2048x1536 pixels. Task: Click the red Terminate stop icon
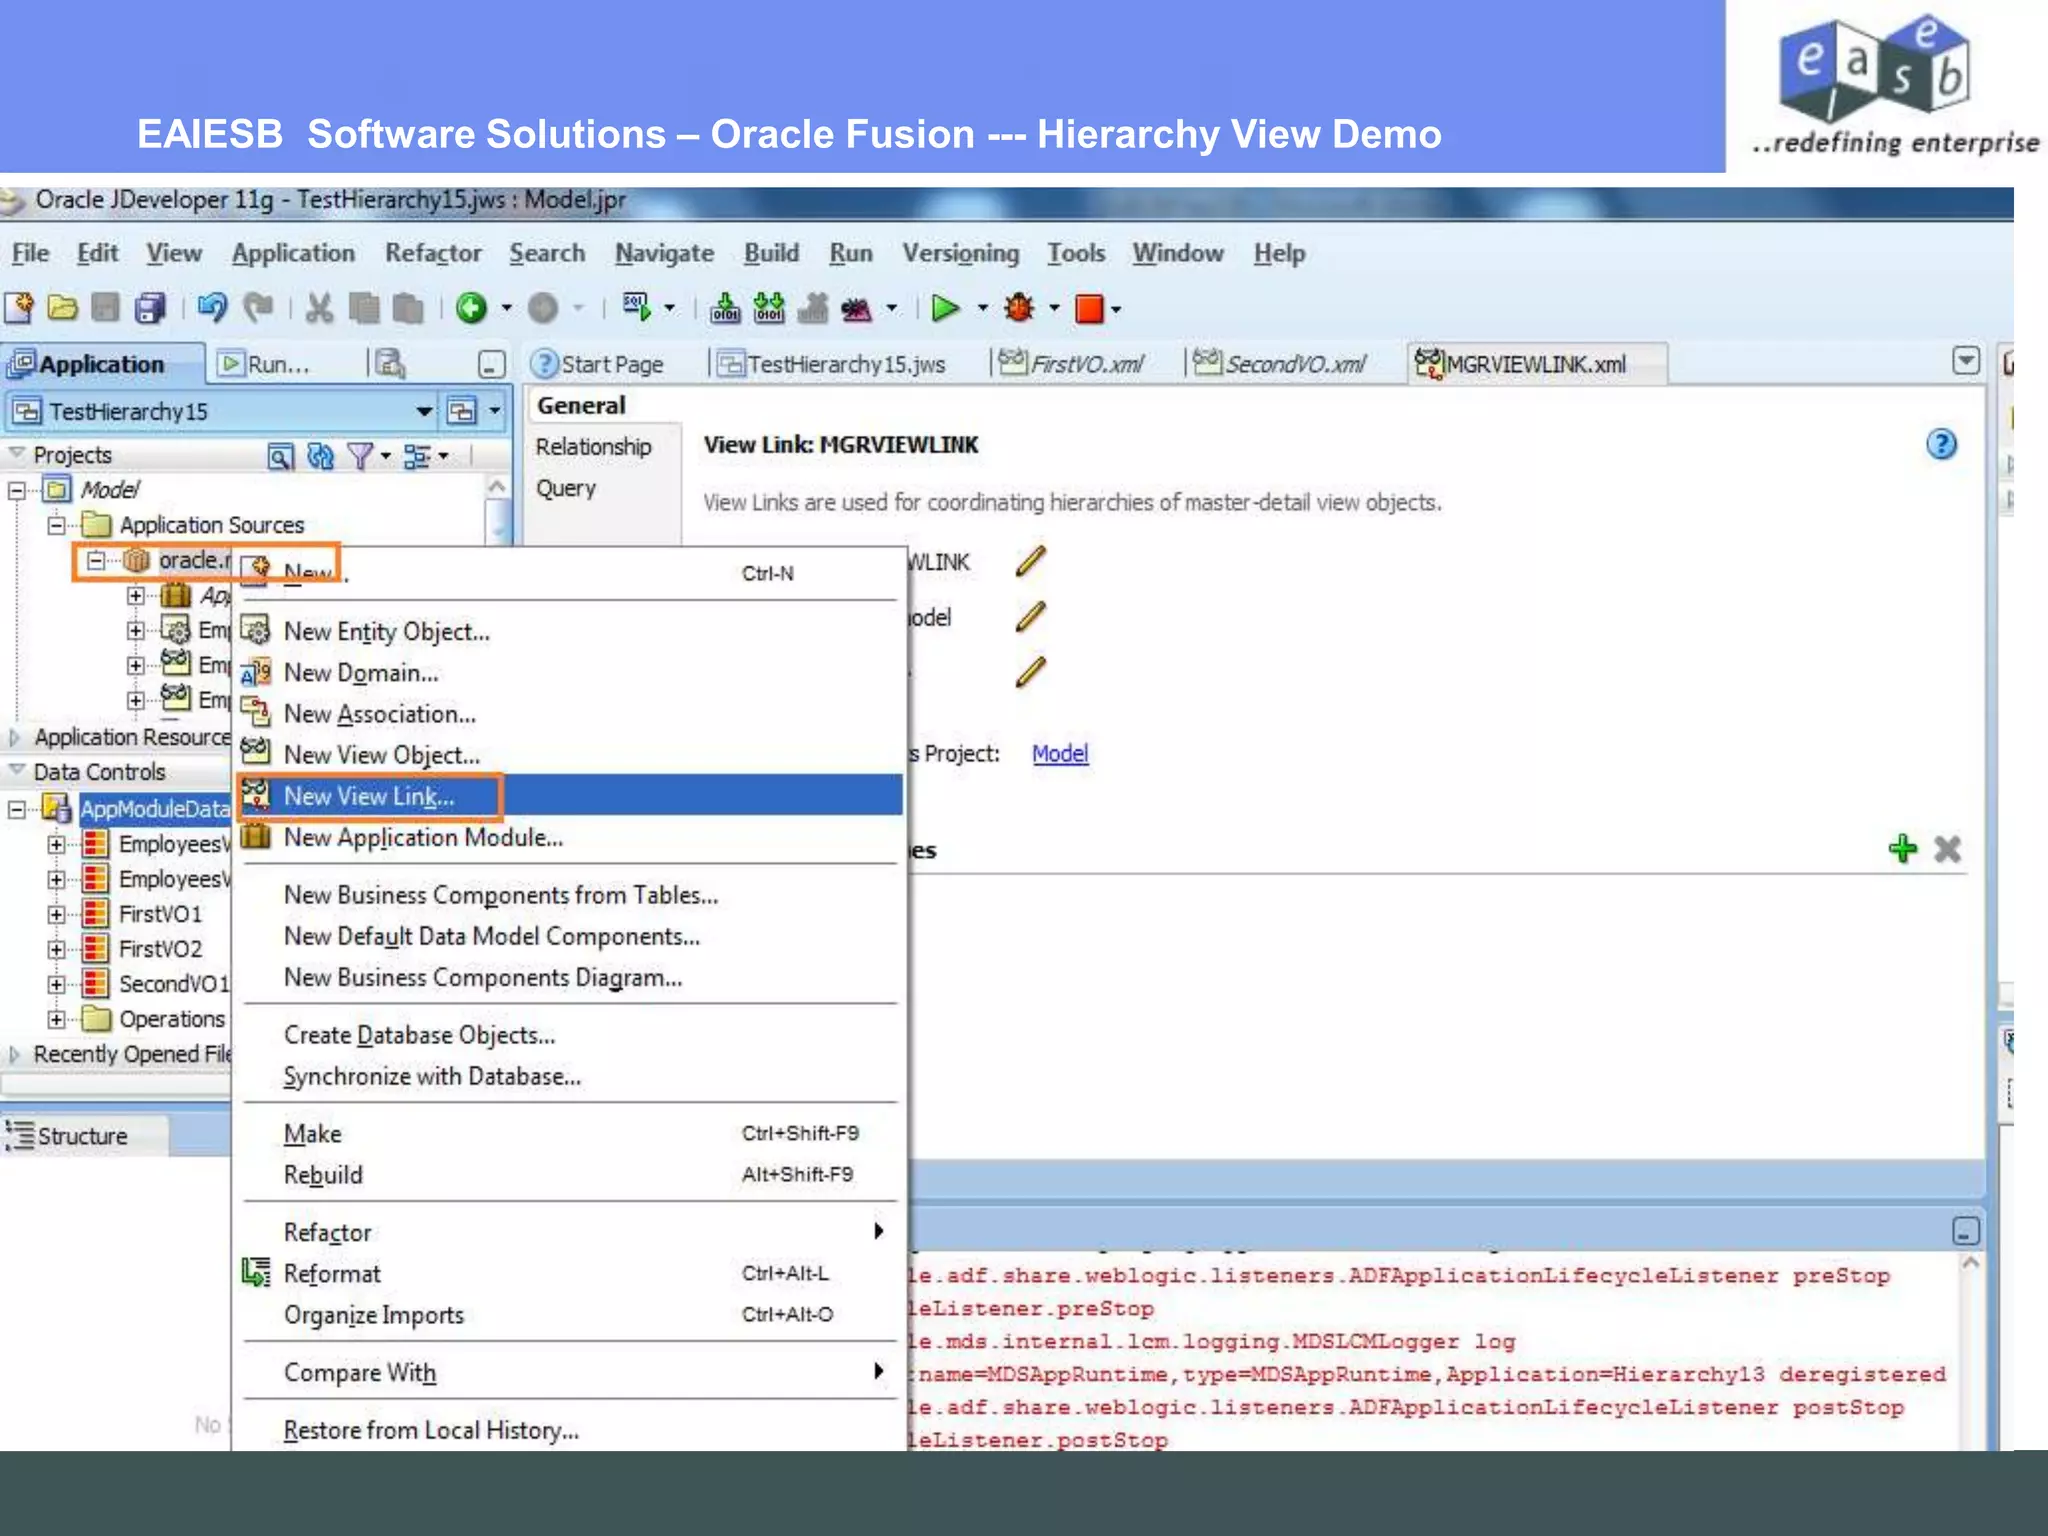click(1089, 309)
